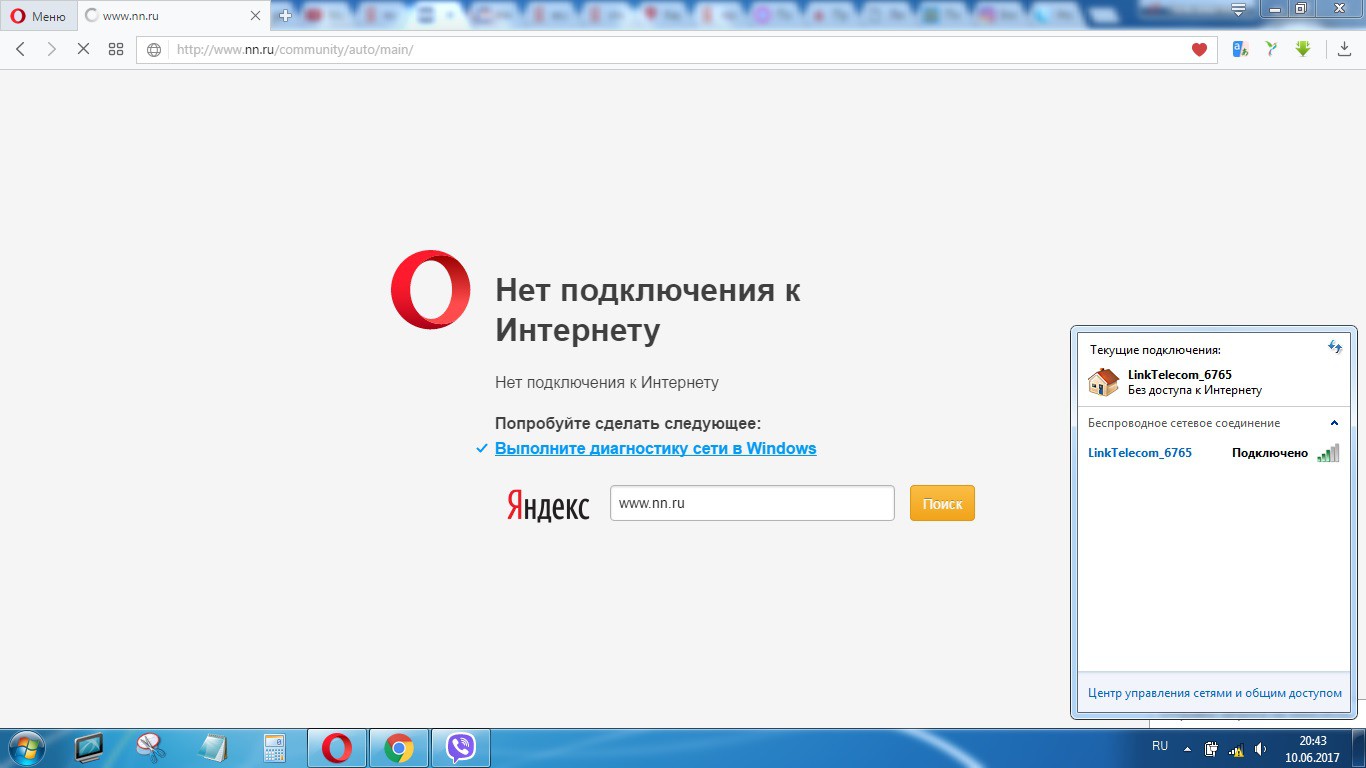
Task: Open the Calculator on taskbar
Action: point(274,748)
